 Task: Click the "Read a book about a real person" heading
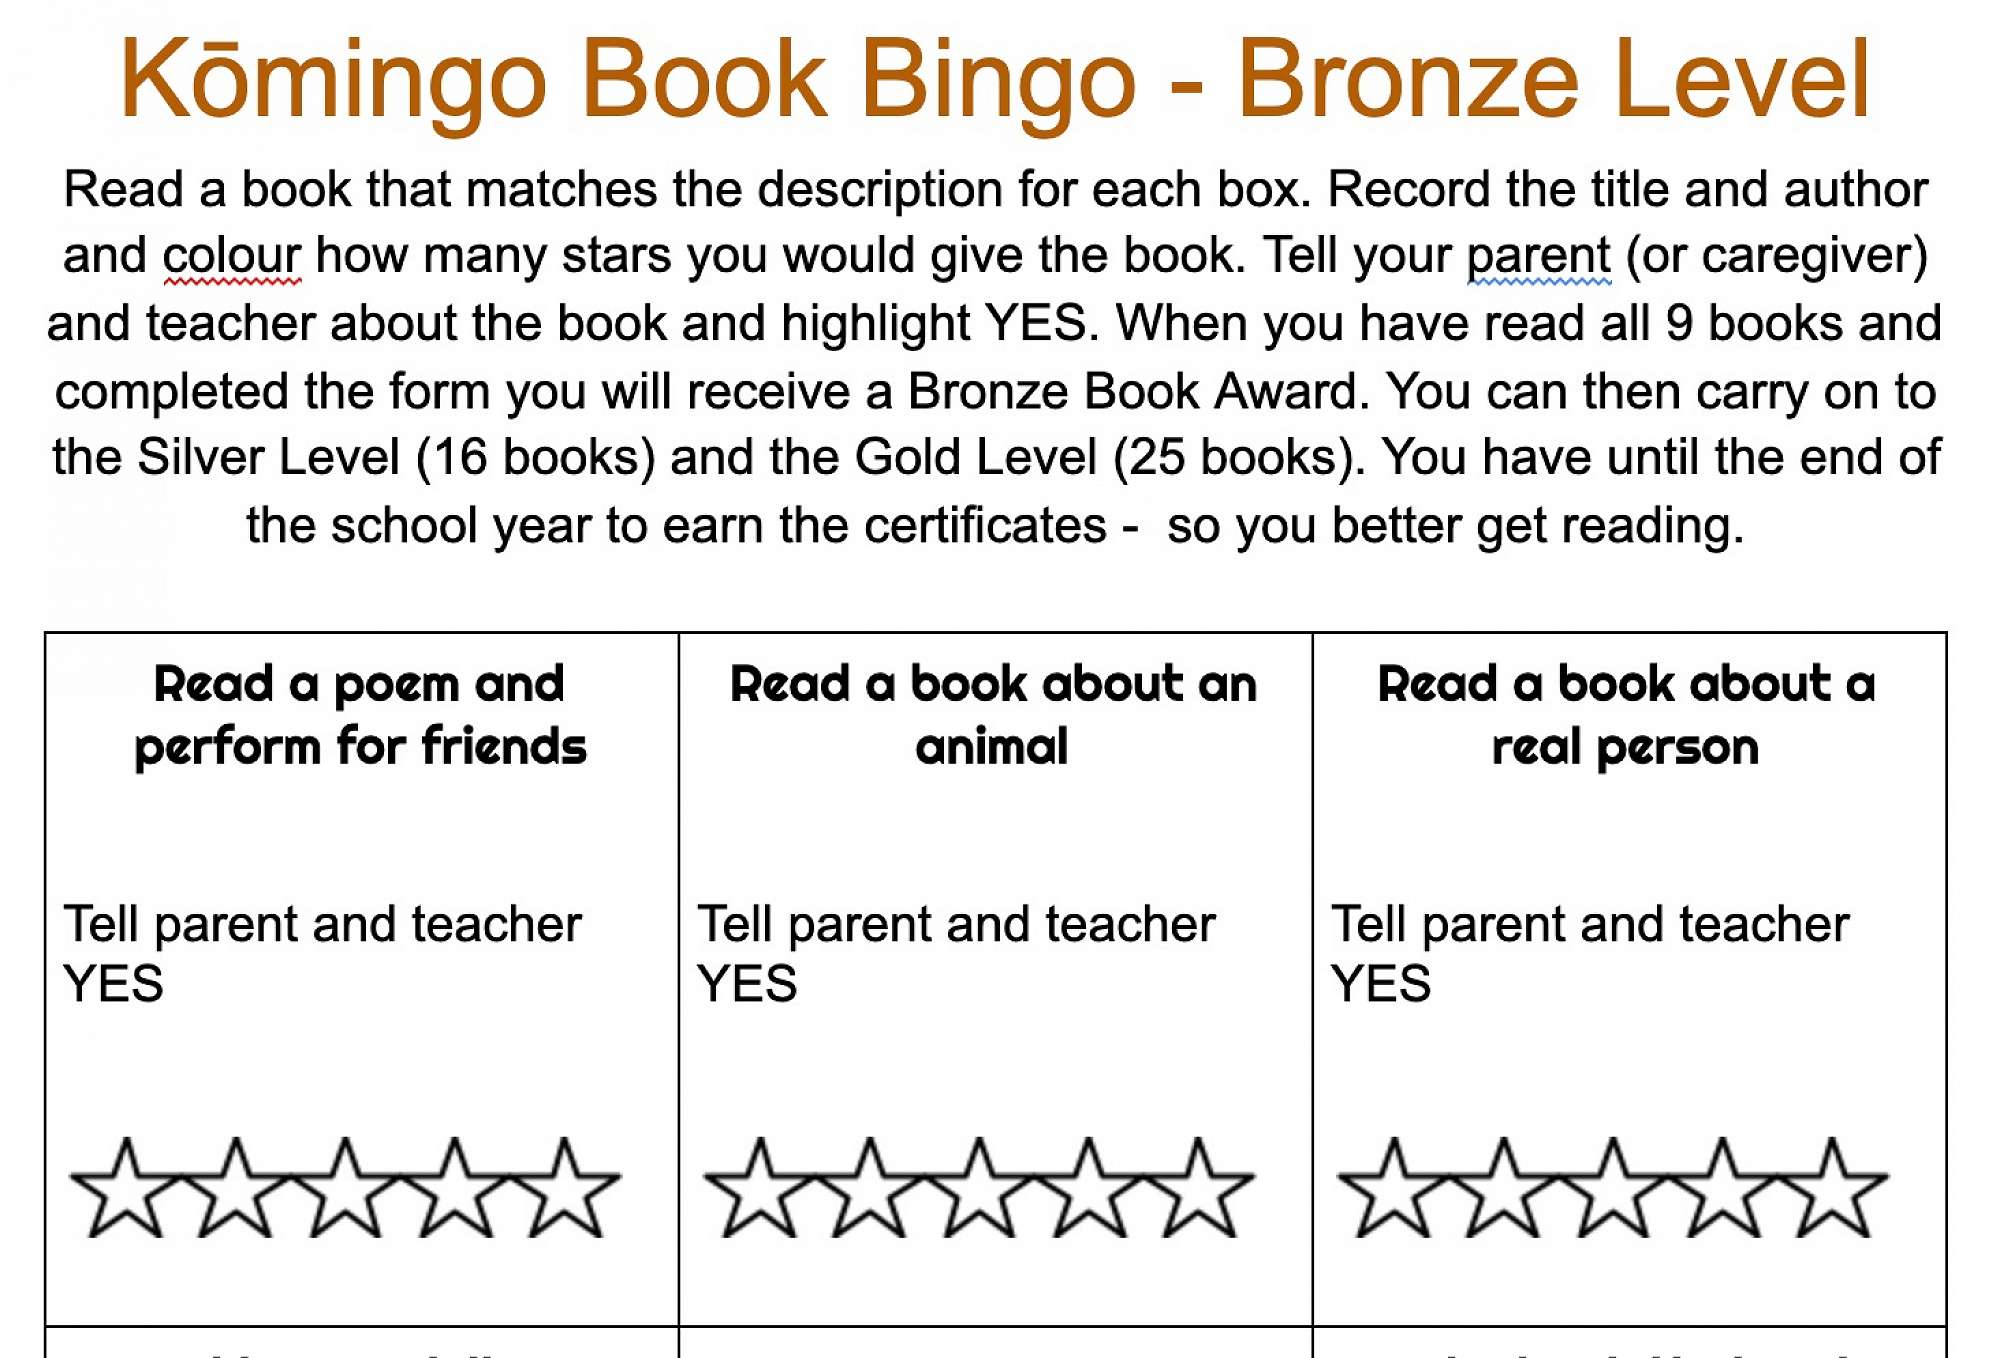click(x=1626, y=715)
